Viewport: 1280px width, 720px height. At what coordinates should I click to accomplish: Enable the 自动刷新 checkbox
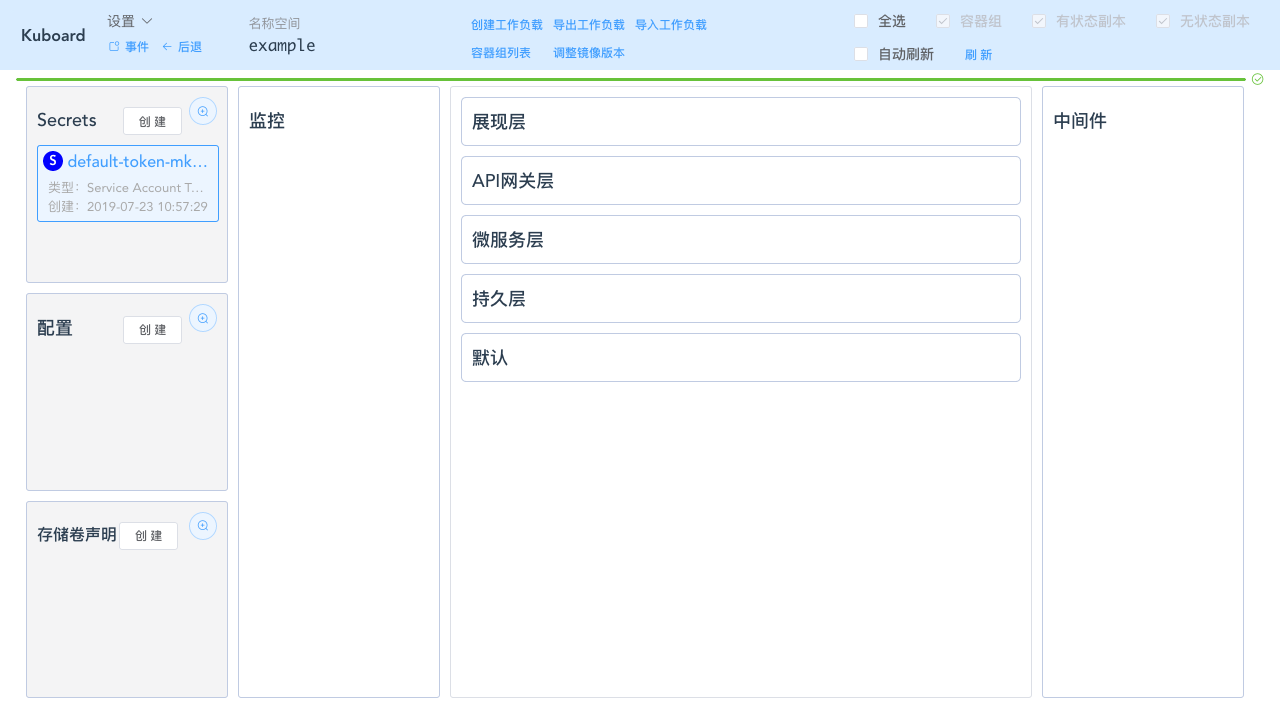click(x=861, y=54)
